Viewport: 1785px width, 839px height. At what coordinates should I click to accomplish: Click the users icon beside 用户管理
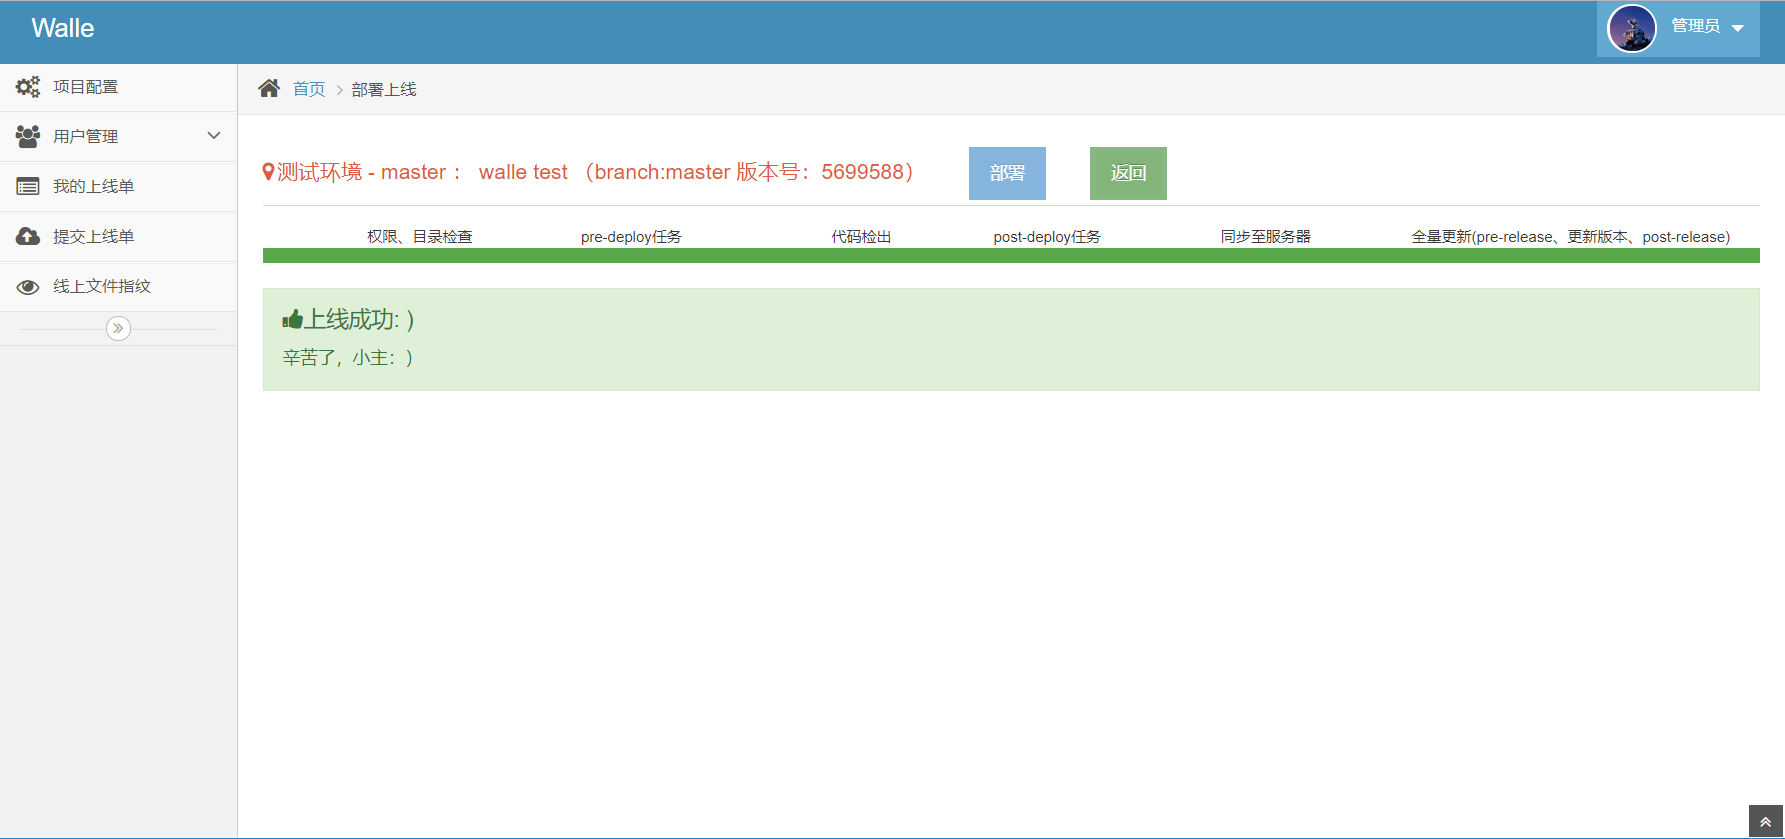pyautogui.click(x=28, y=136)
